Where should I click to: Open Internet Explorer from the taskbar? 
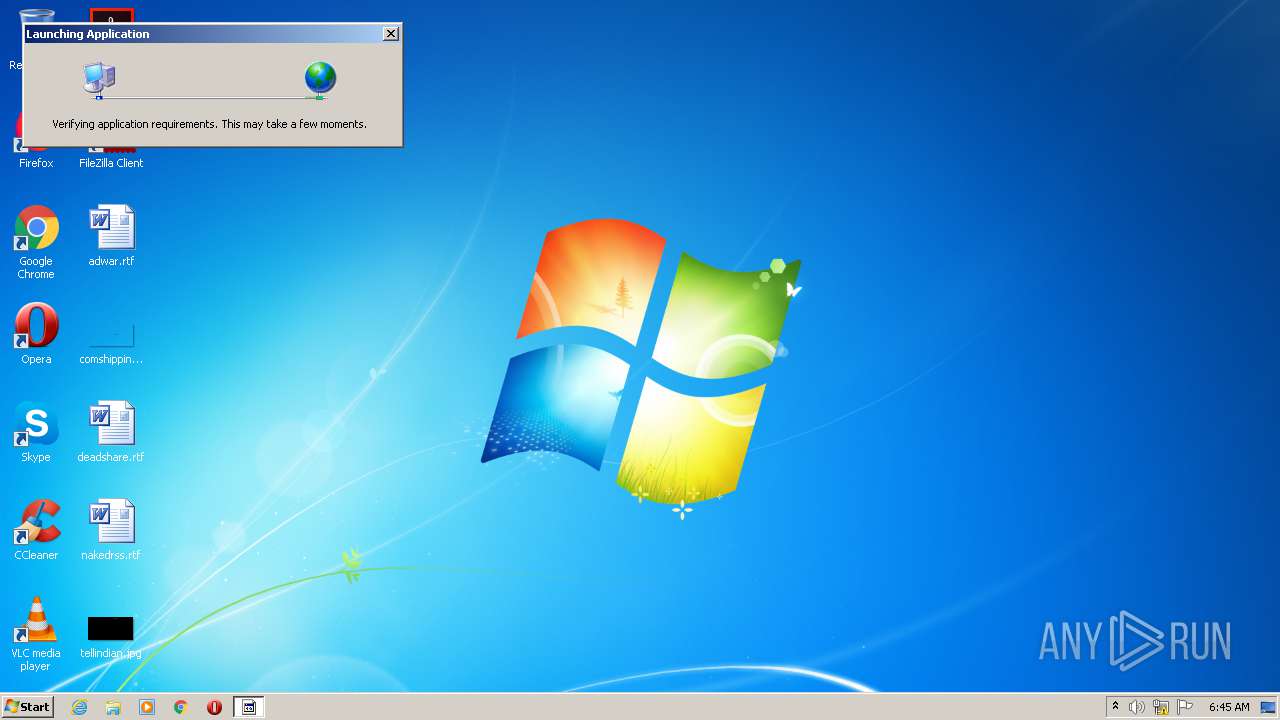click(79, 707)
